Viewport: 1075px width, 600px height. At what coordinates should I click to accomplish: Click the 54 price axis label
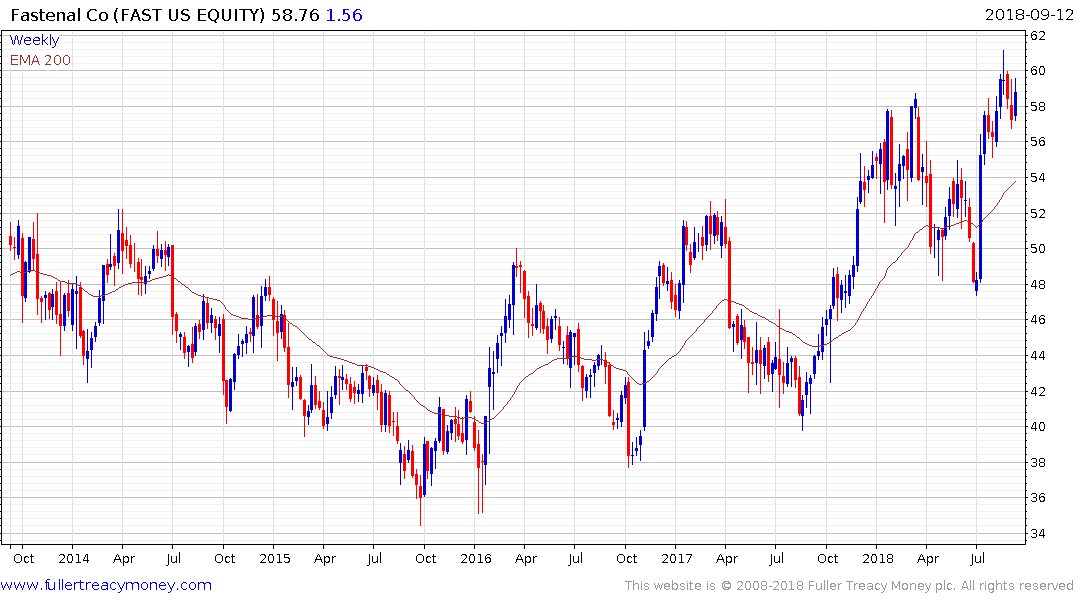1037,178
